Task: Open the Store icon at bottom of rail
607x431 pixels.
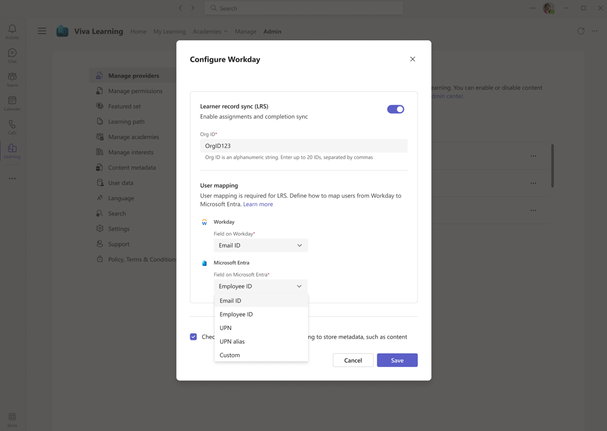Action: click(12, 419)
